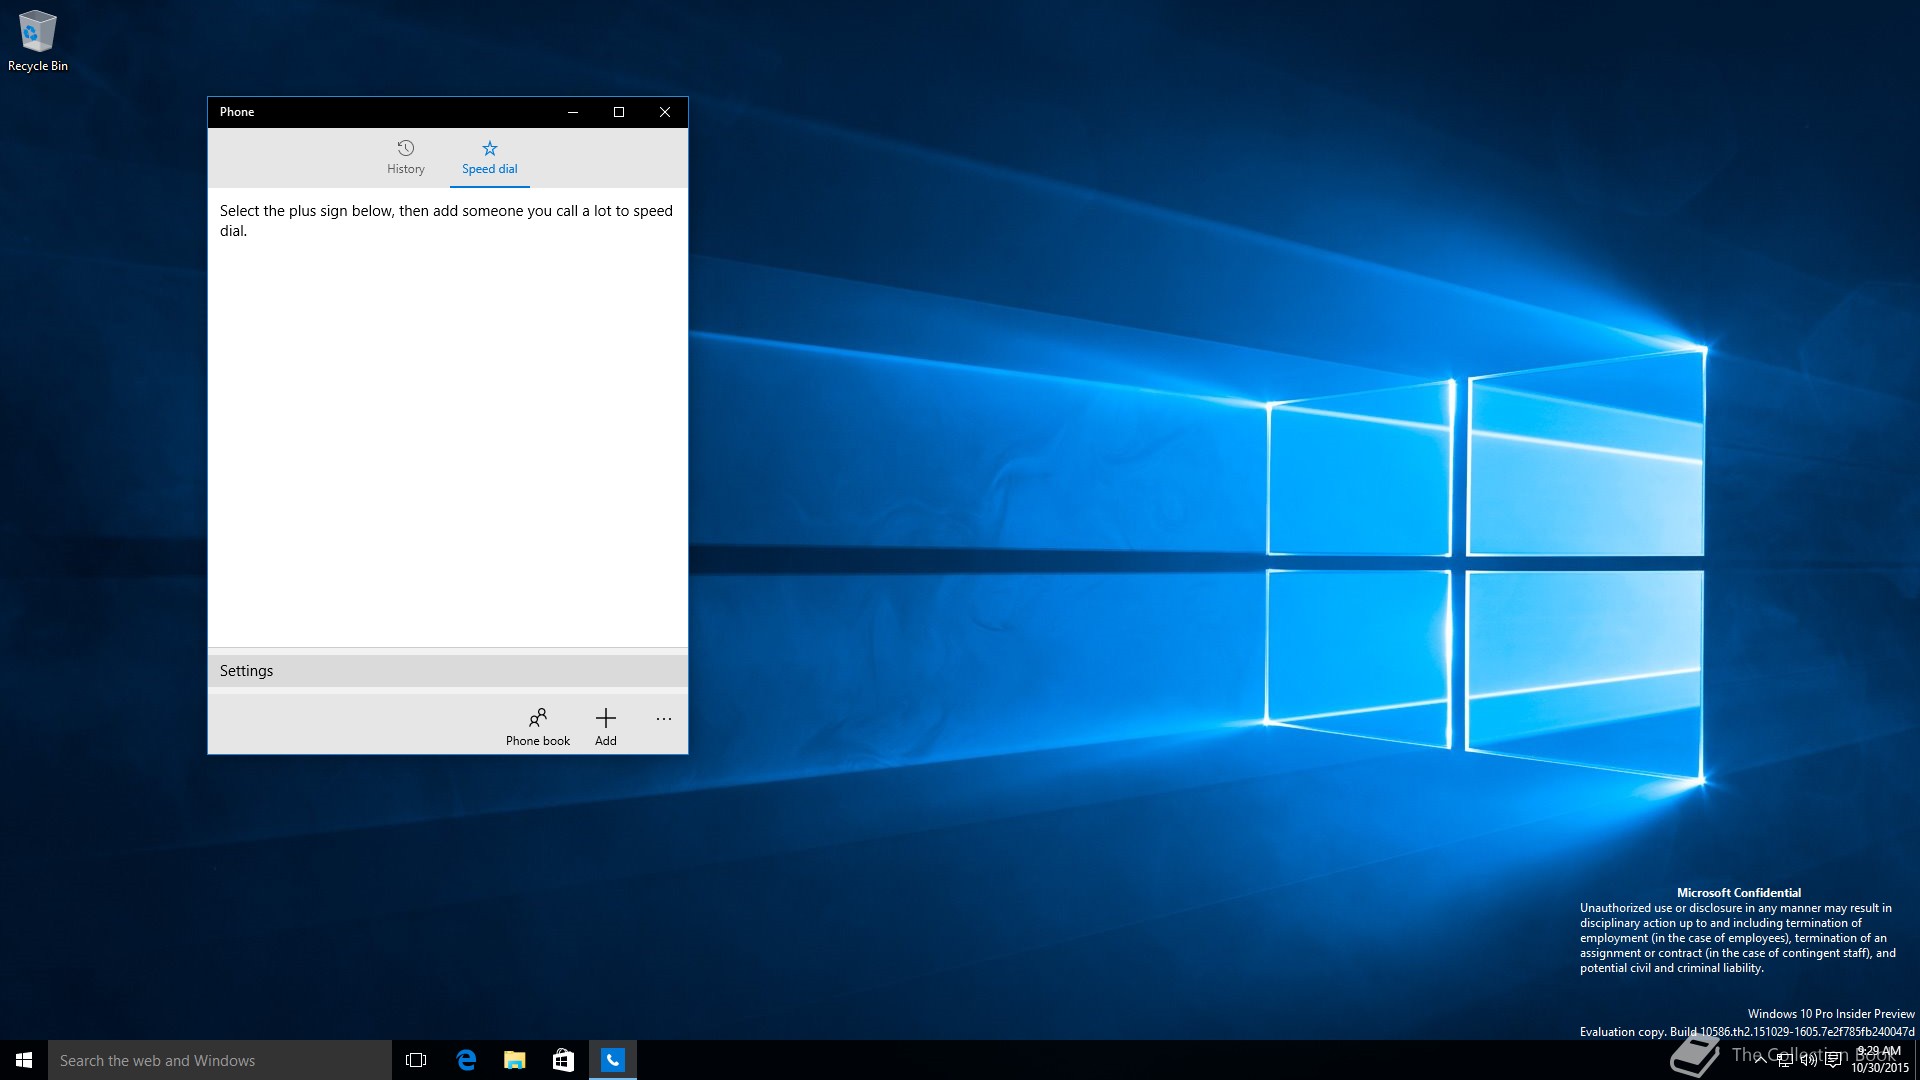Close the Phone app window
The height and width of the screenshot is (1080, 1920).
(x=665, y=112)
